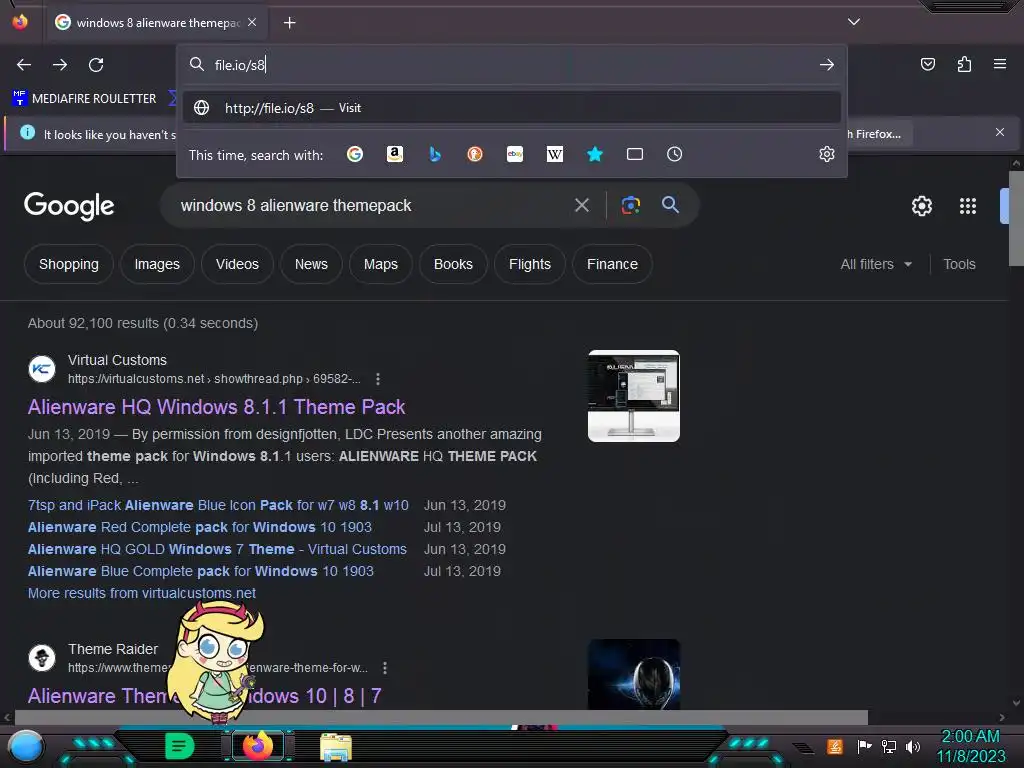The height and width of the screenshot is (768, 1024).
Task: Expand the list all tabs chevron
Action: pyautogui.click(x=854, y=22)
